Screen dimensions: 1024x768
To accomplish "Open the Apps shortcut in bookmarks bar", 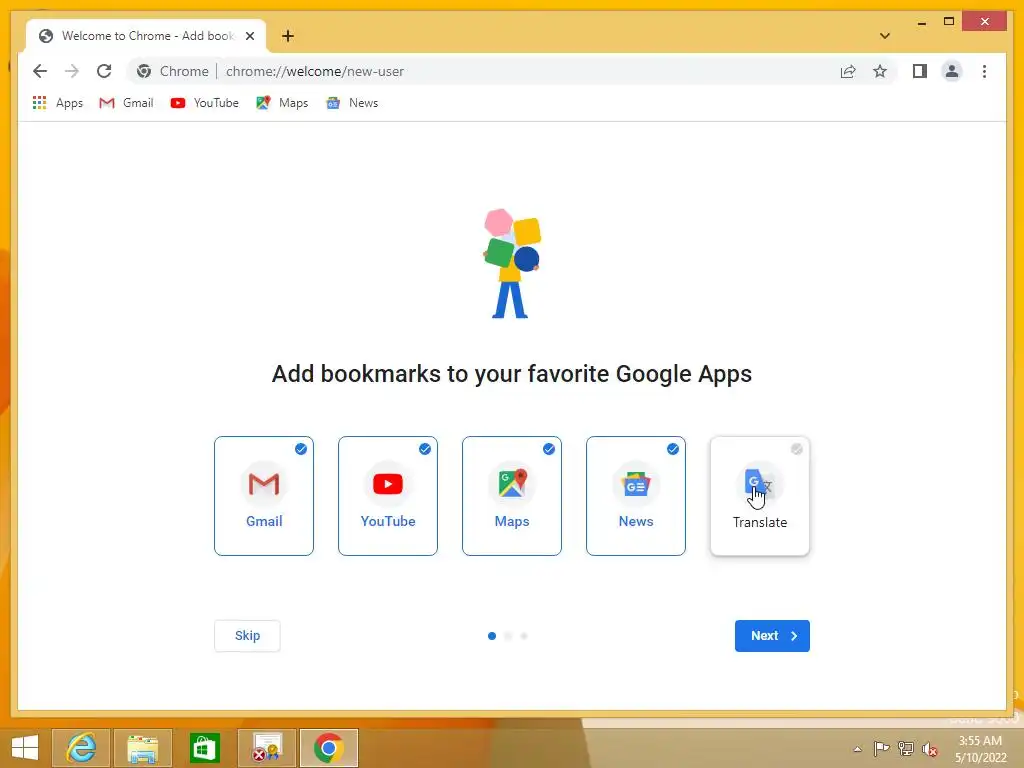I will pyautogui.click(x=57, y=103).
